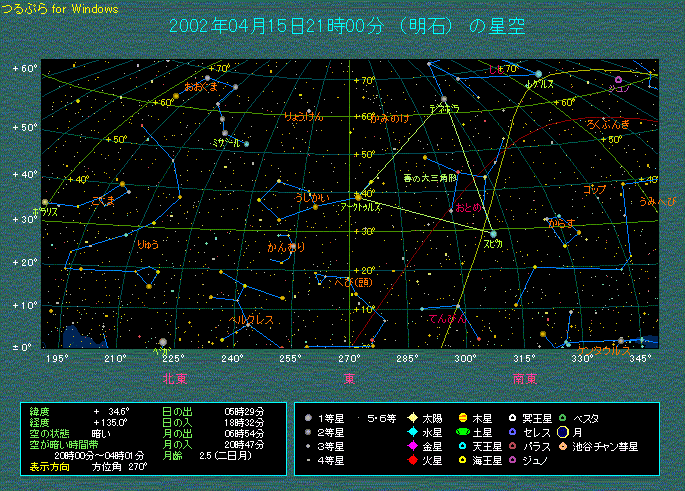Image resolution: width=685 pixels, height=491 pixels.
Task: Select the セレス Ceres icon in legend
Action: point(513,432)
